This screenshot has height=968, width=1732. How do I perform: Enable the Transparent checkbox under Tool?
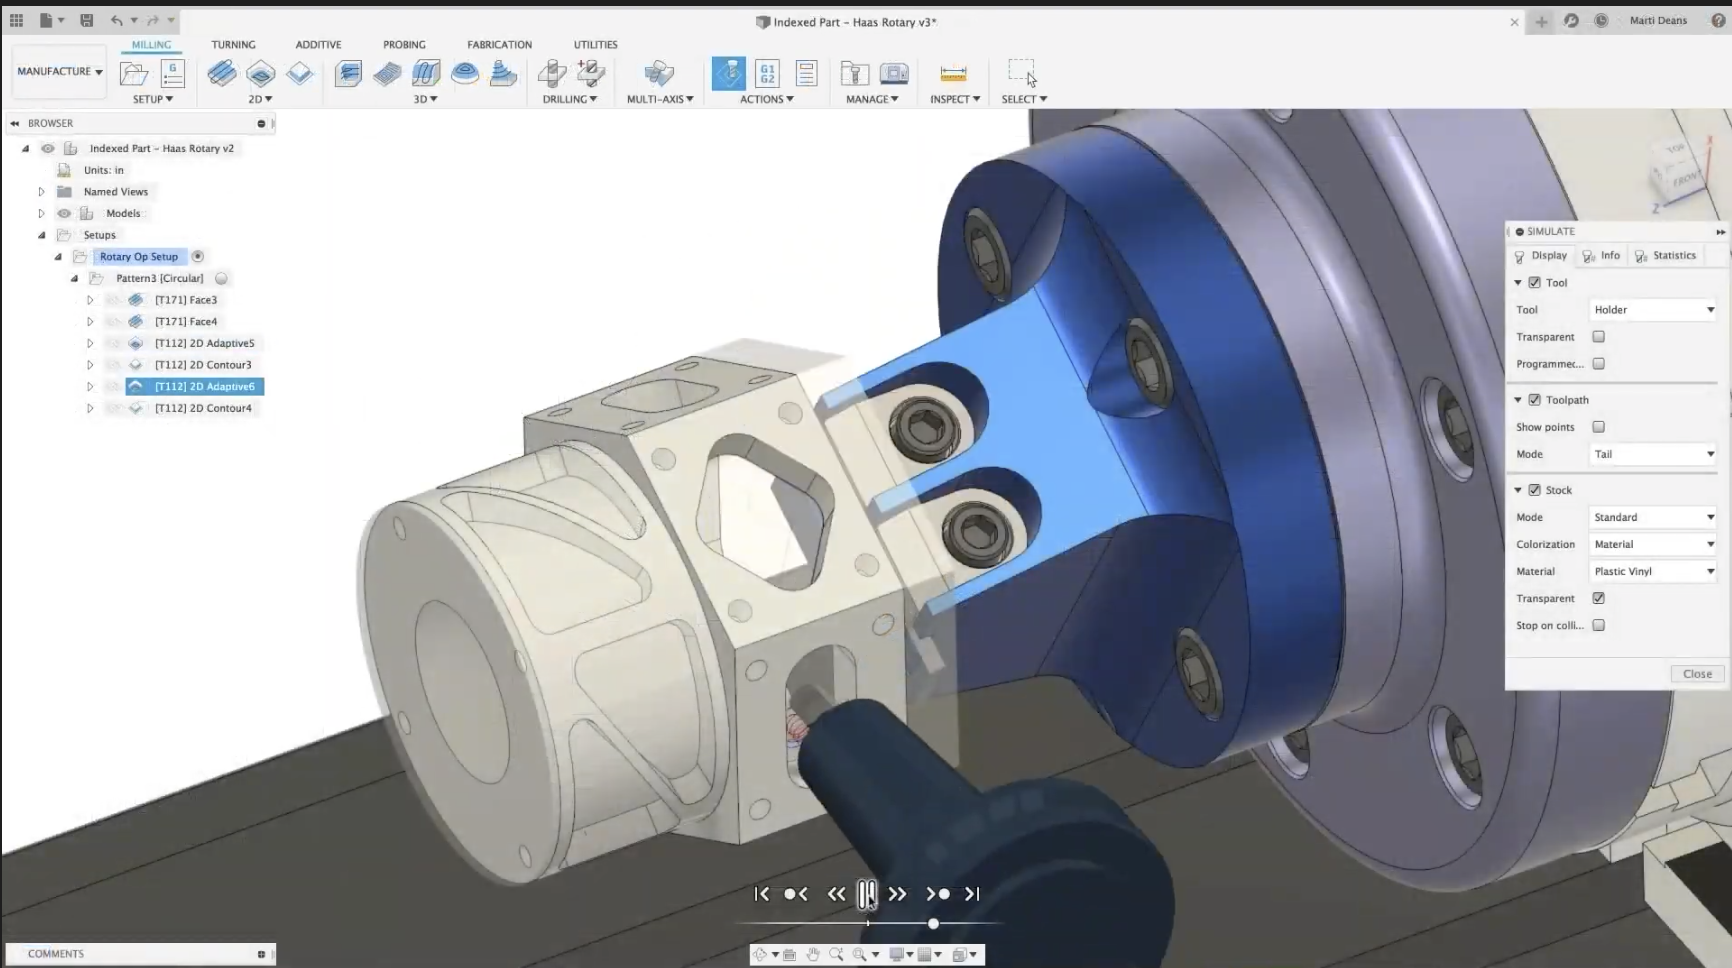pos(1598,337)
